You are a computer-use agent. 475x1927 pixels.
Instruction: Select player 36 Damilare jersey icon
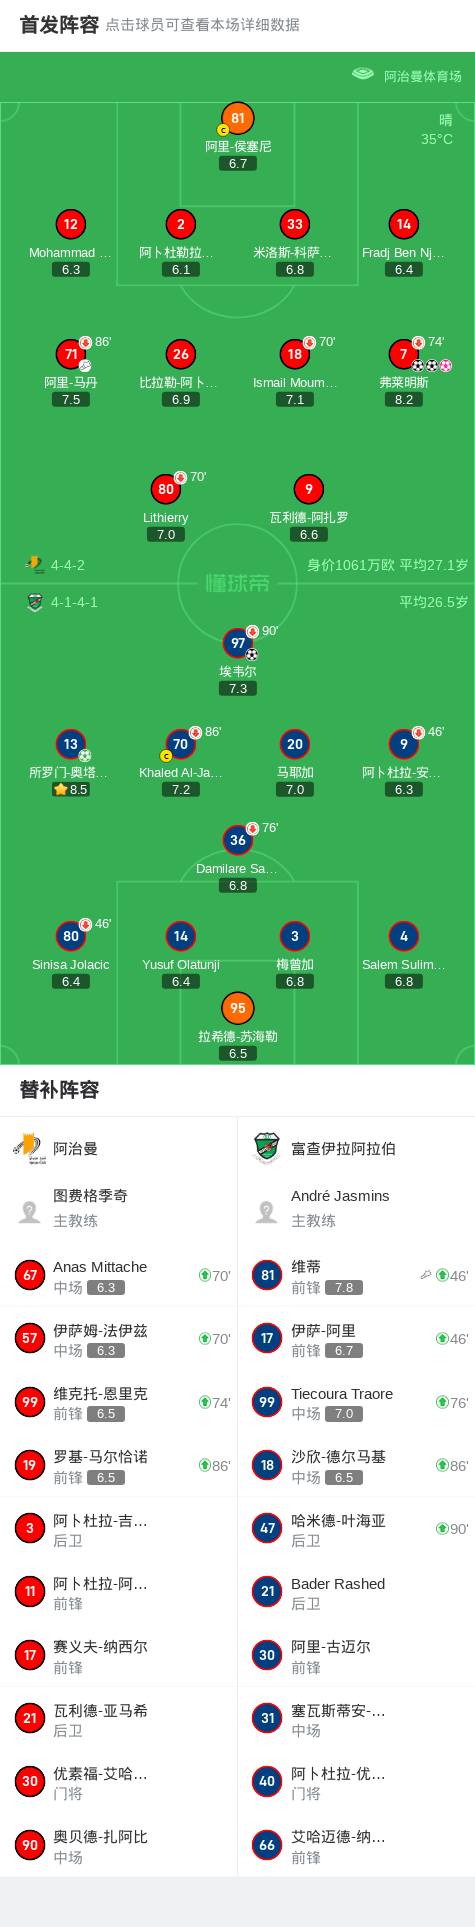[238, 840]
